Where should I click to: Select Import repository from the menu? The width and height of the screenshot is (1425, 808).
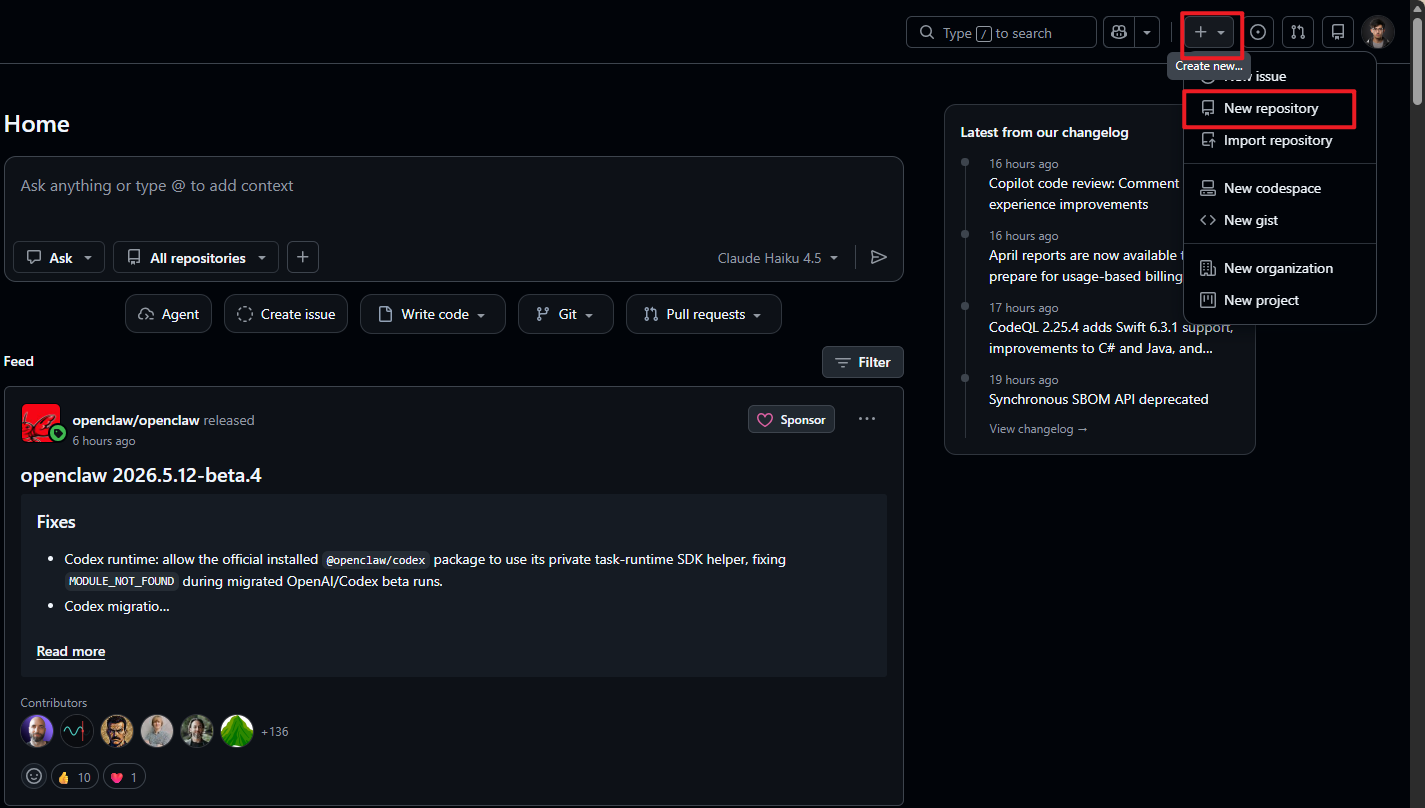(1280, 140)
